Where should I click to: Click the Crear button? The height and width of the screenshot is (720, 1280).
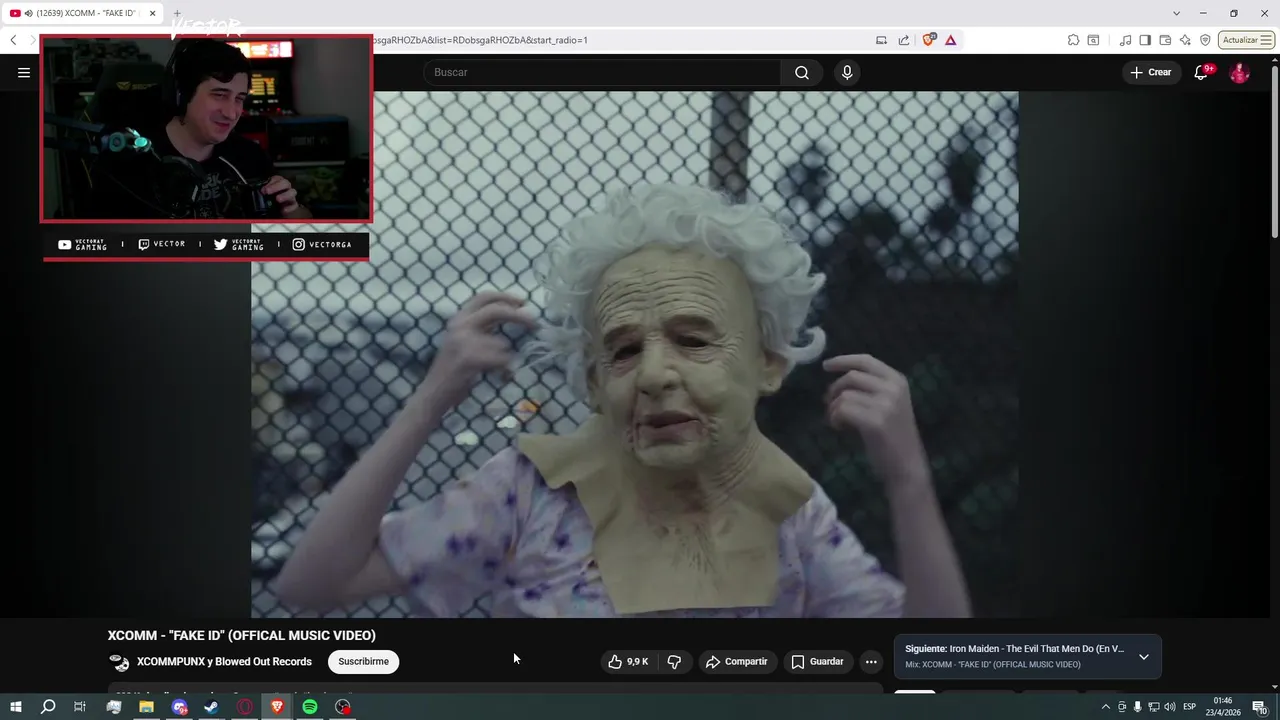1151,72
